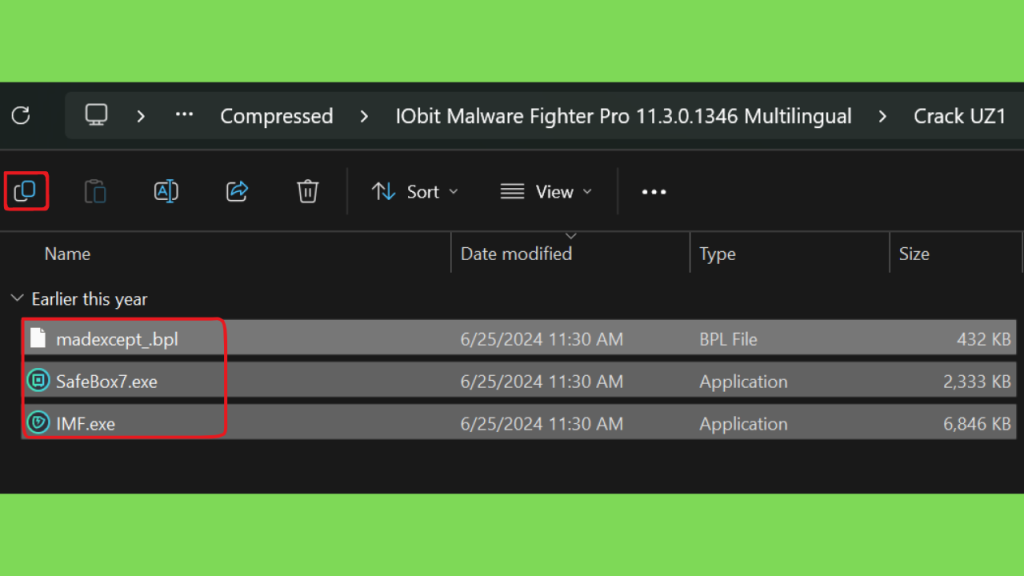Open the View dropdown menu
Viewport: 1024px width, 576px height.
[547, 191]
